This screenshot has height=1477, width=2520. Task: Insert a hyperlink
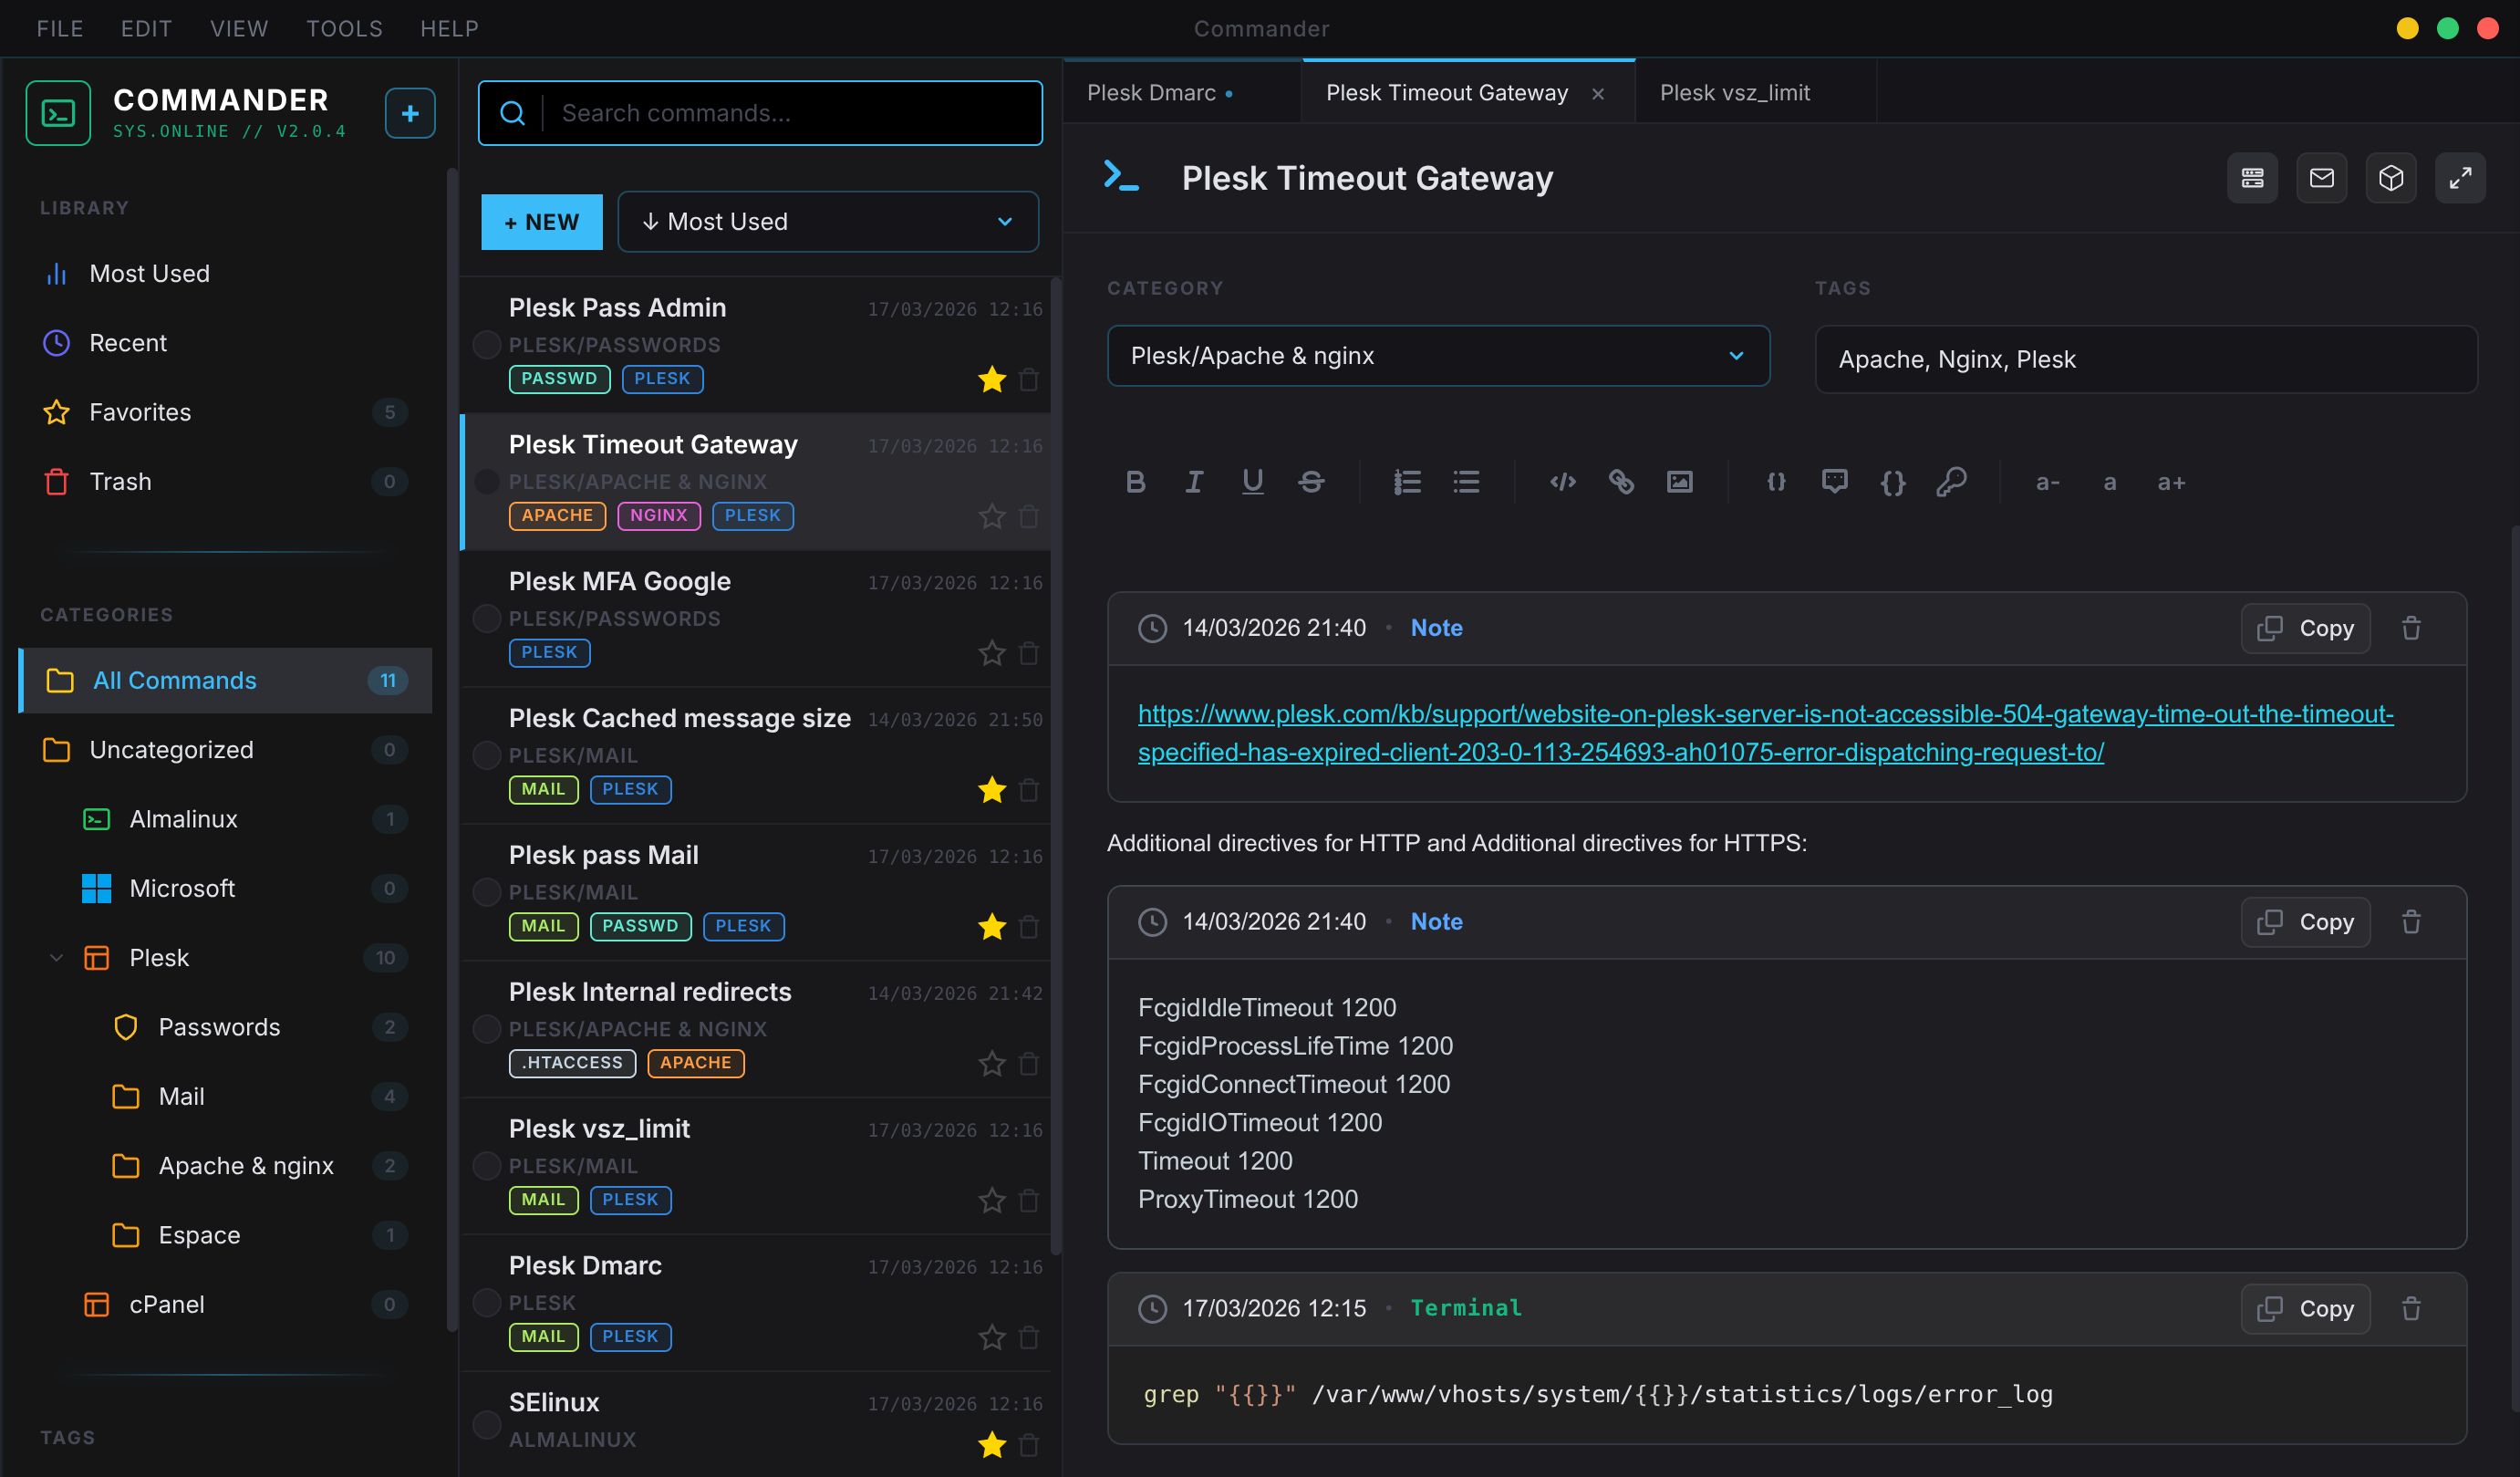point(1621,482)
